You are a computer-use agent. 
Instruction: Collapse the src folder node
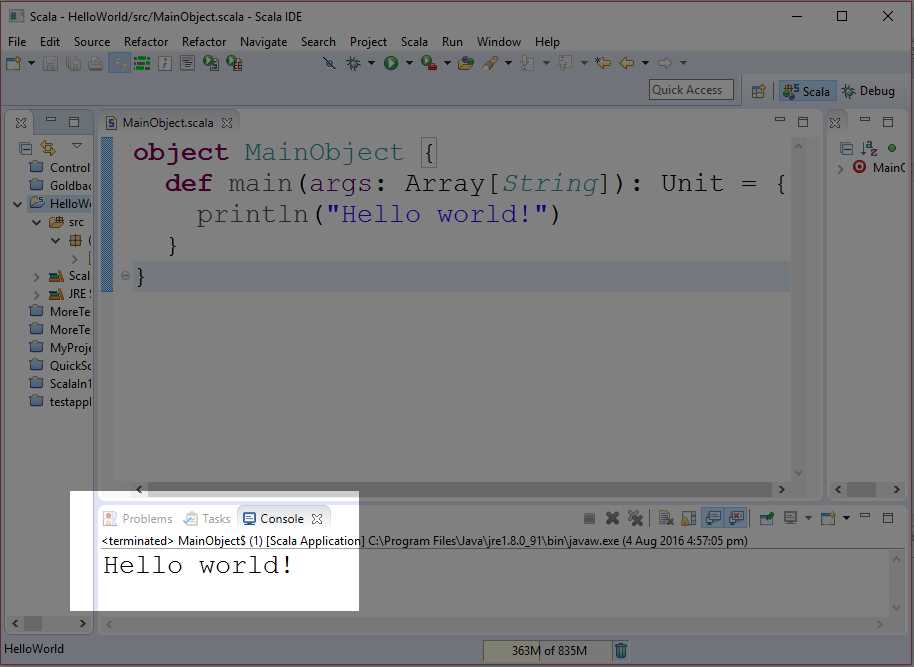coord(37,222)
